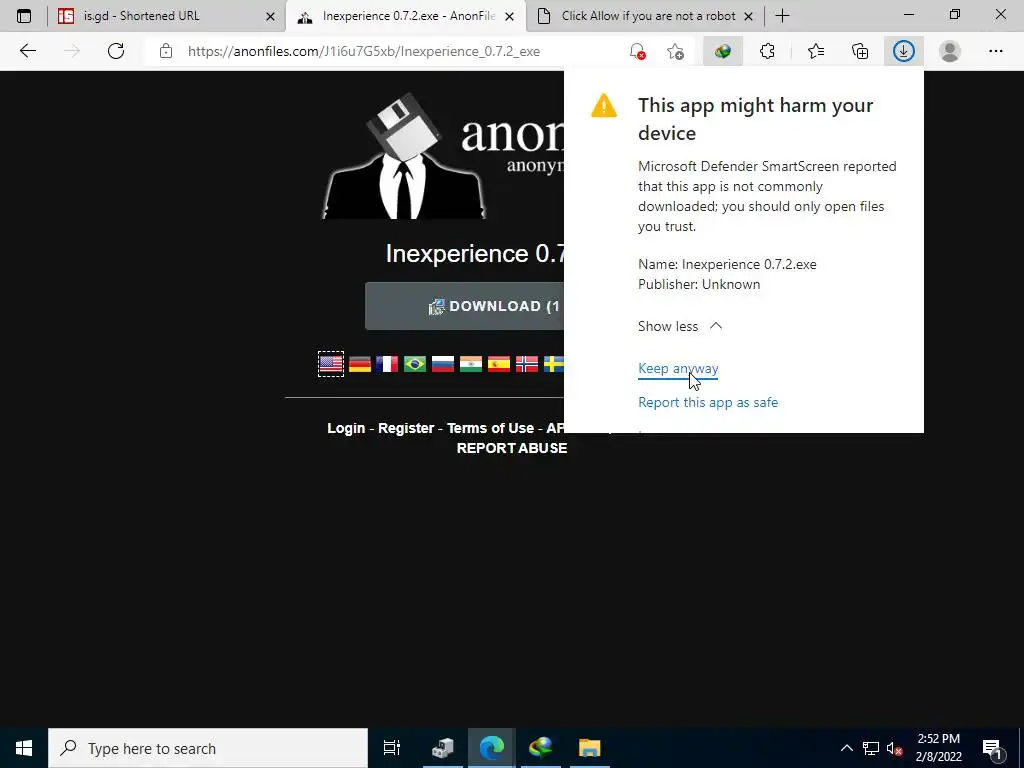Open Microsoft Edge taskbar icon

click(x=492, y=748)
